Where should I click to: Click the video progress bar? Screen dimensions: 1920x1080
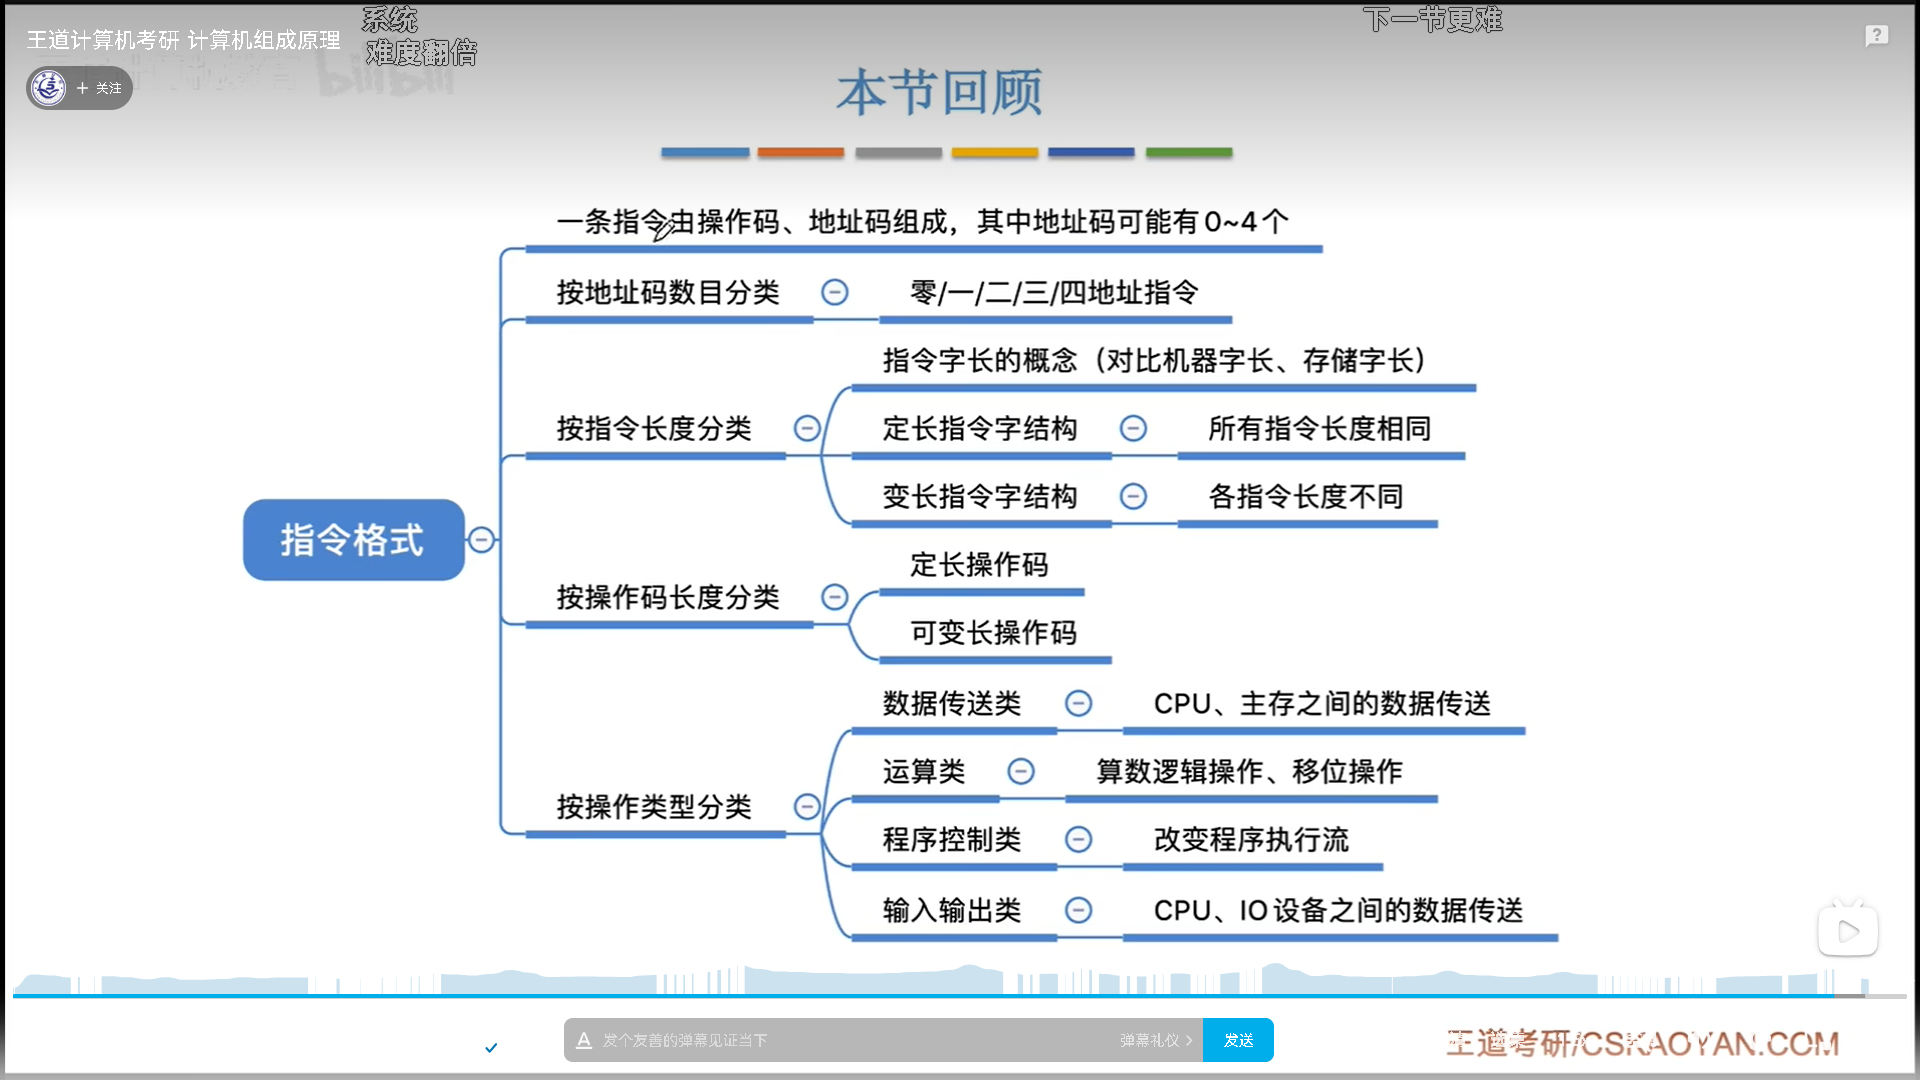point(960,996)
